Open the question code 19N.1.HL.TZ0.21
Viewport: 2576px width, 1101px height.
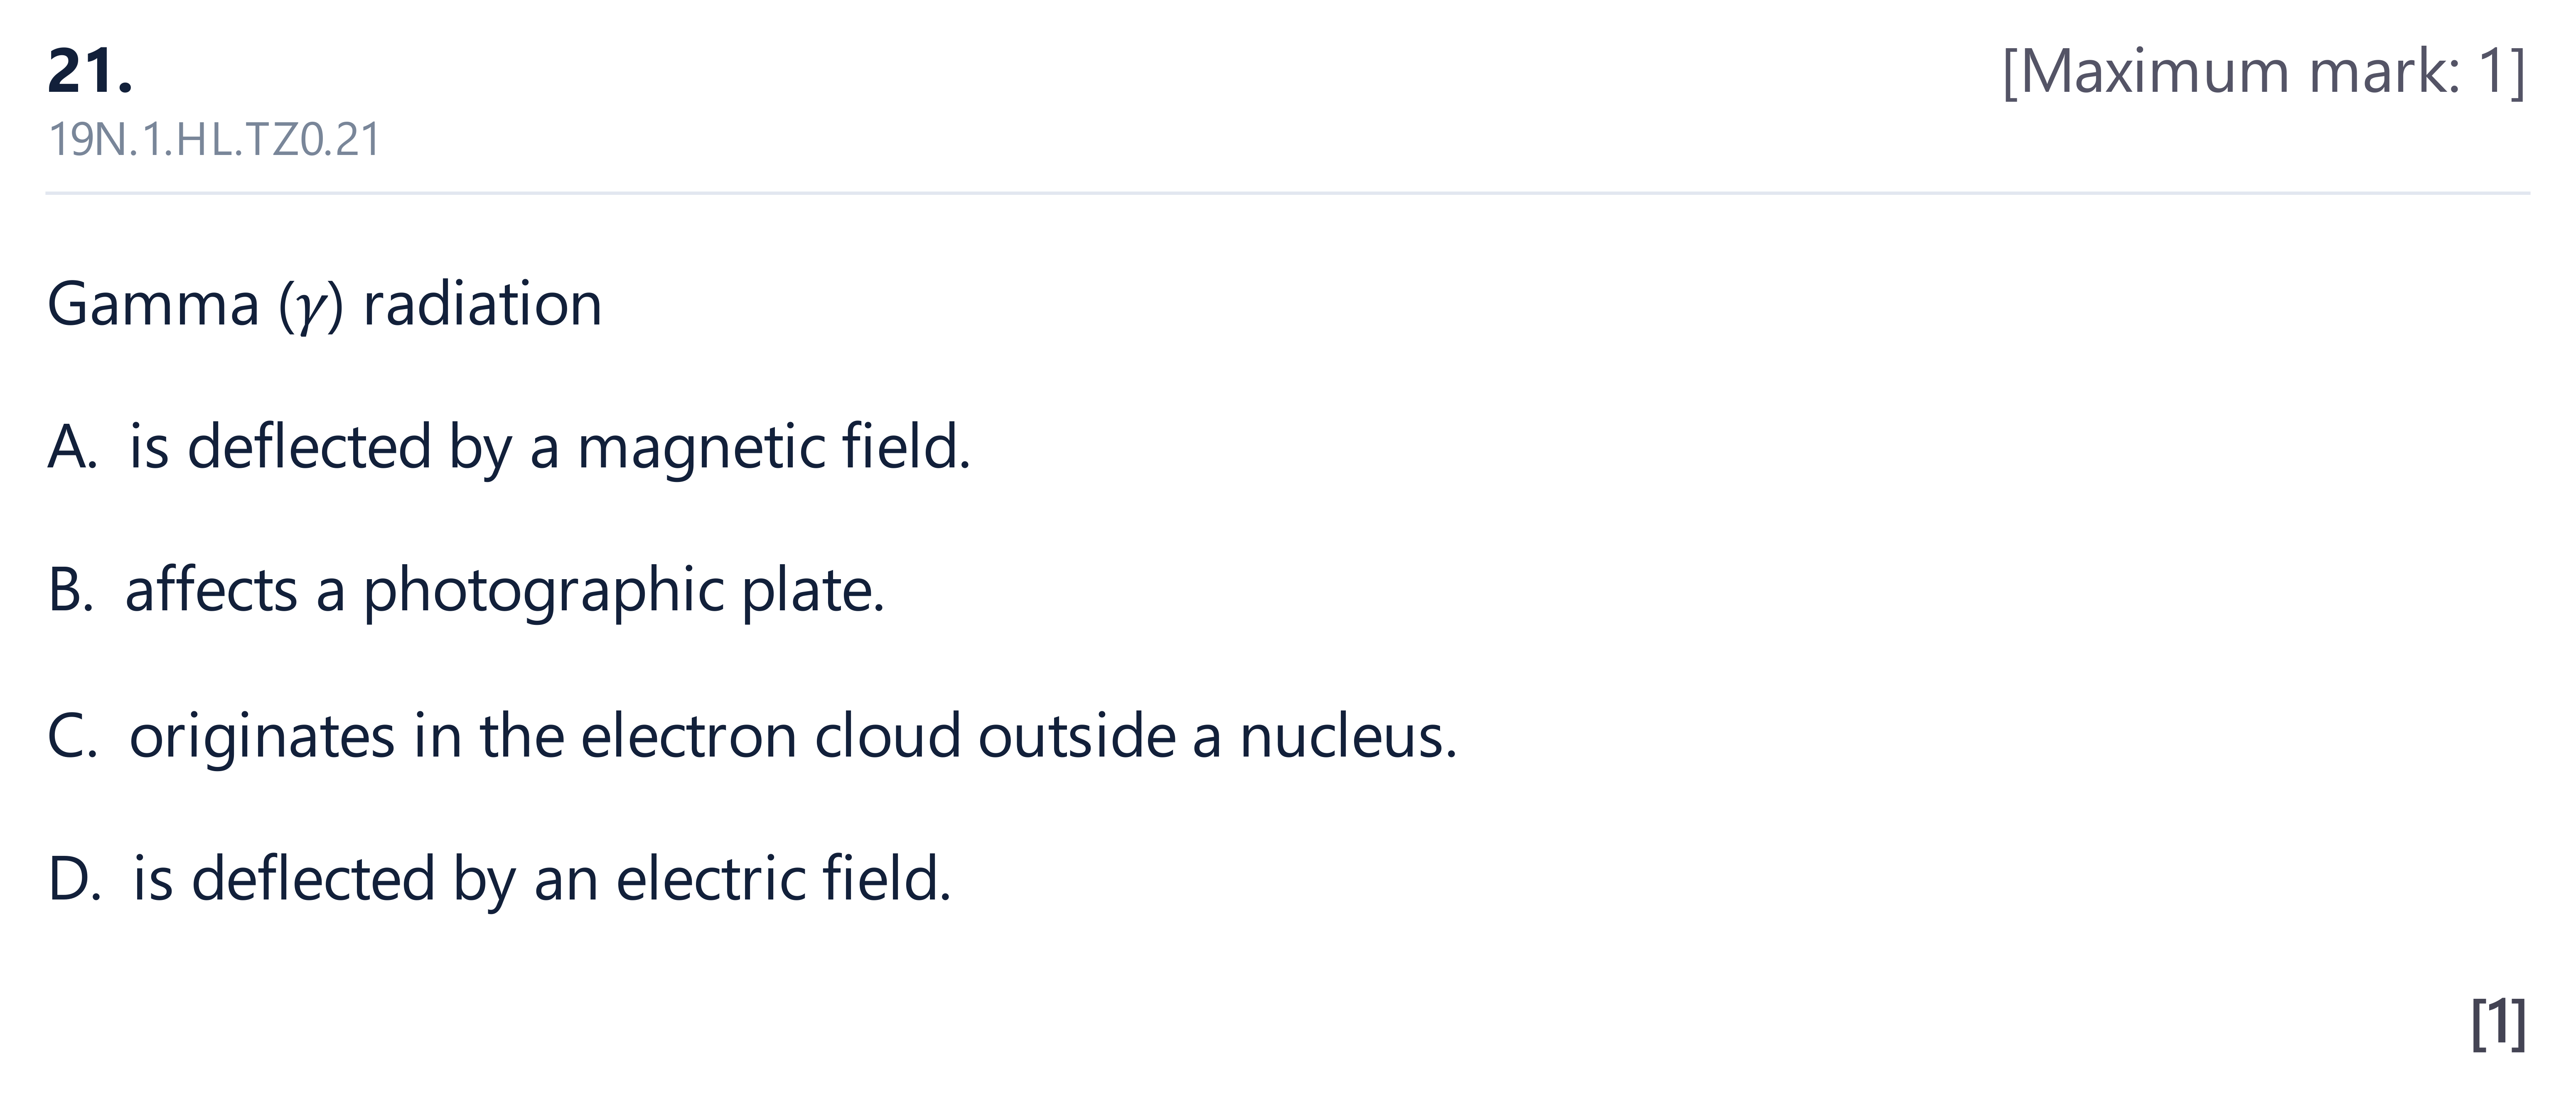(x=214, y=140)
